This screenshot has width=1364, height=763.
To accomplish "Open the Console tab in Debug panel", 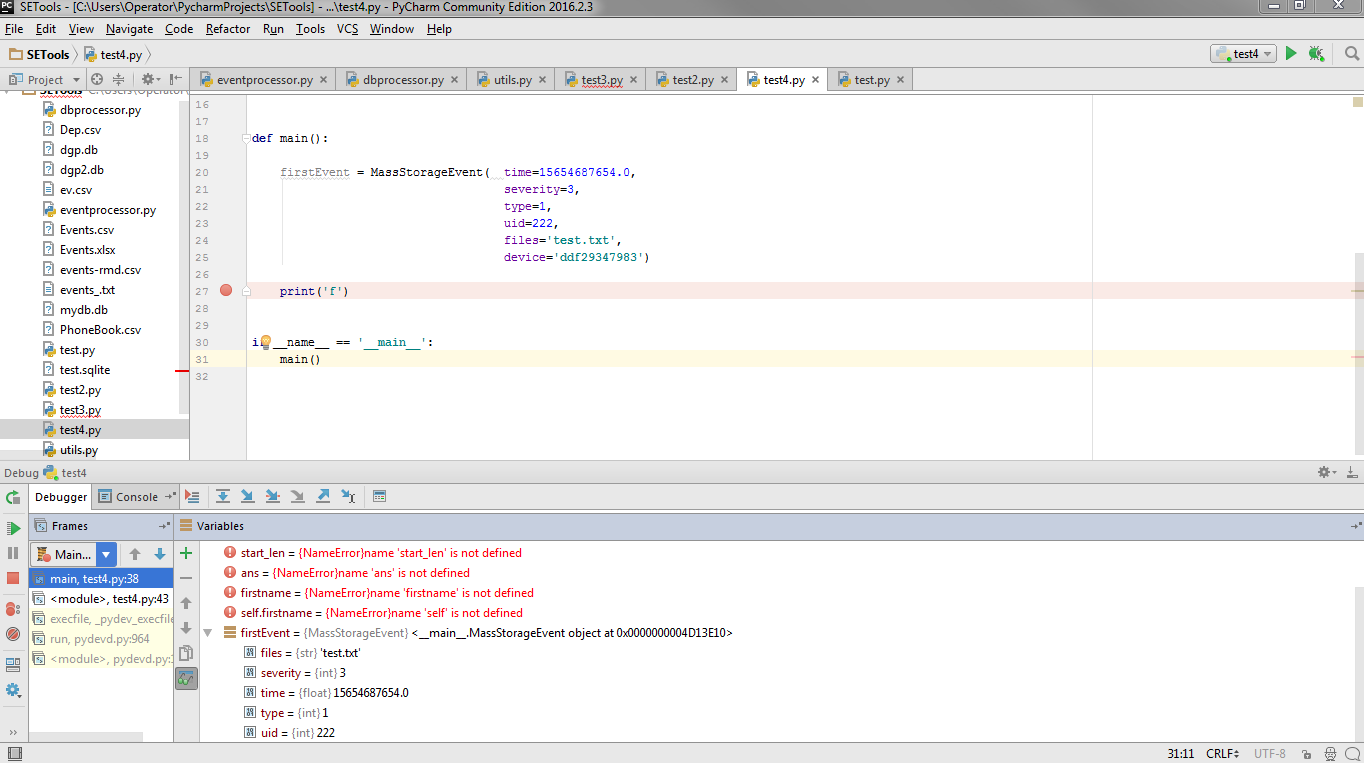I will pyautogui.click(x=137, y=497).
